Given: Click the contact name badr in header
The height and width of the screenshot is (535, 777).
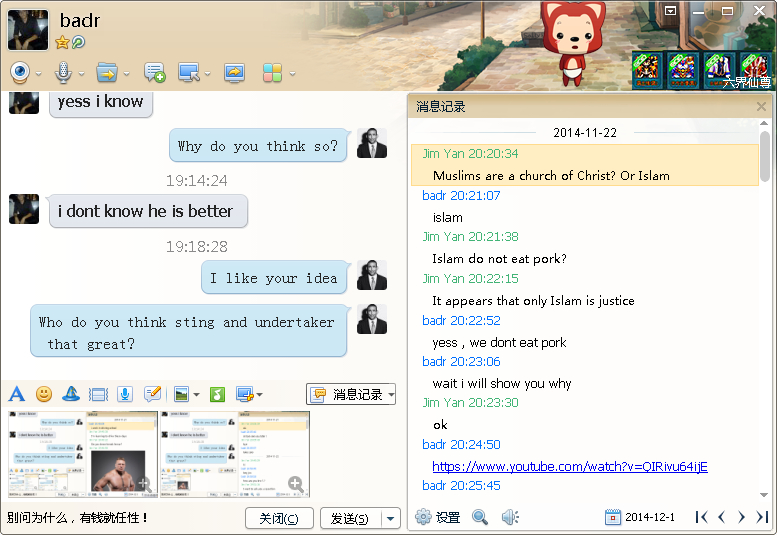Looking at the screenshot, I should click(x=80, y=21).
